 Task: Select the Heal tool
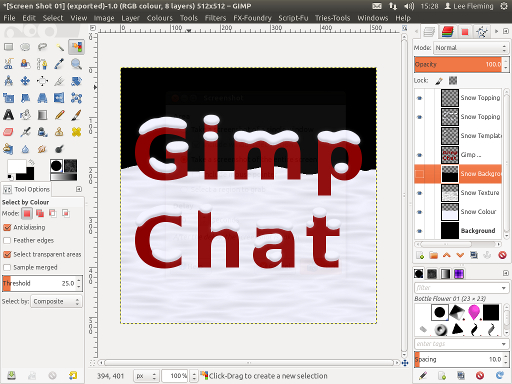(76, 132)
